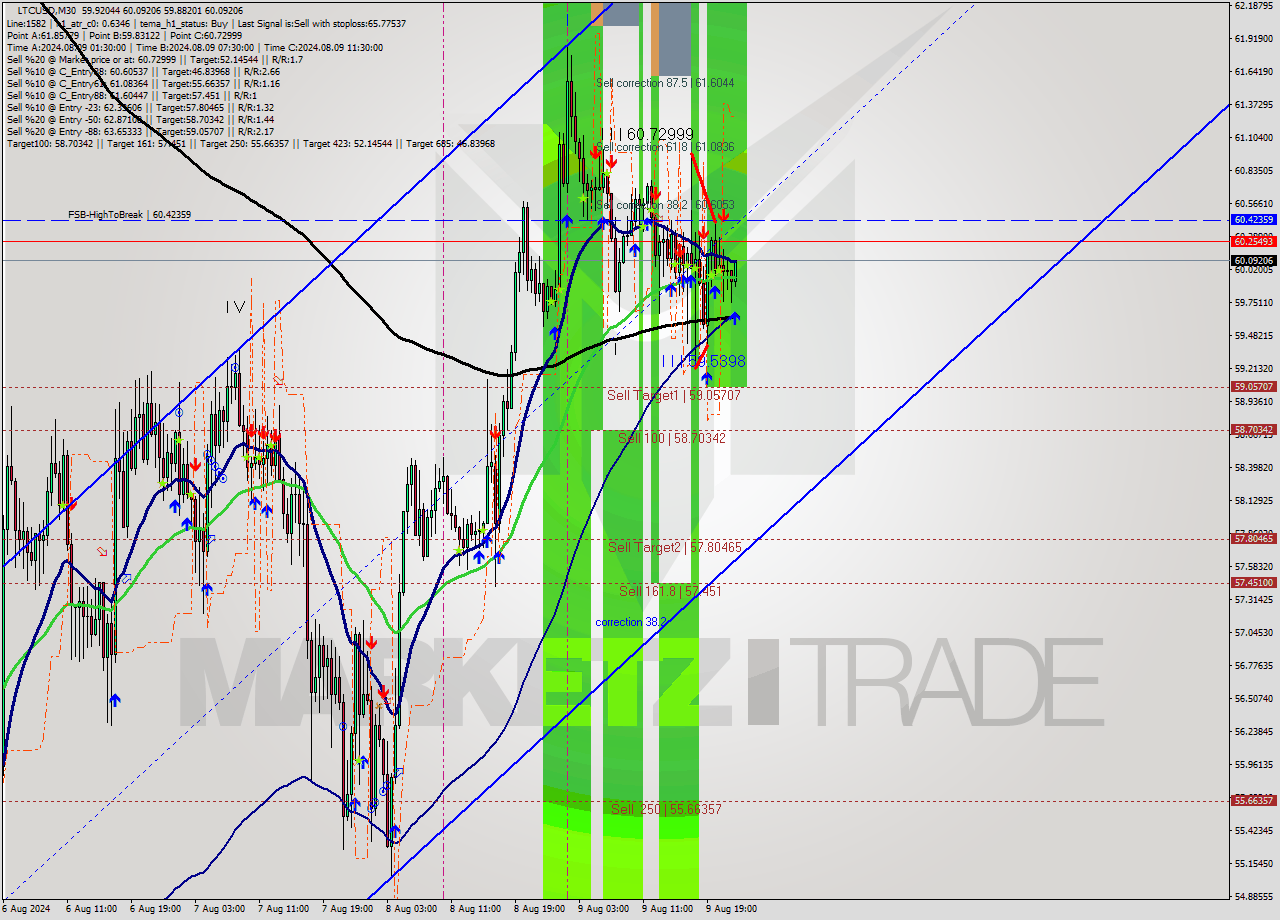Click the red 60.25493 price tag
1280x920 pixels.
(1253, 241)
